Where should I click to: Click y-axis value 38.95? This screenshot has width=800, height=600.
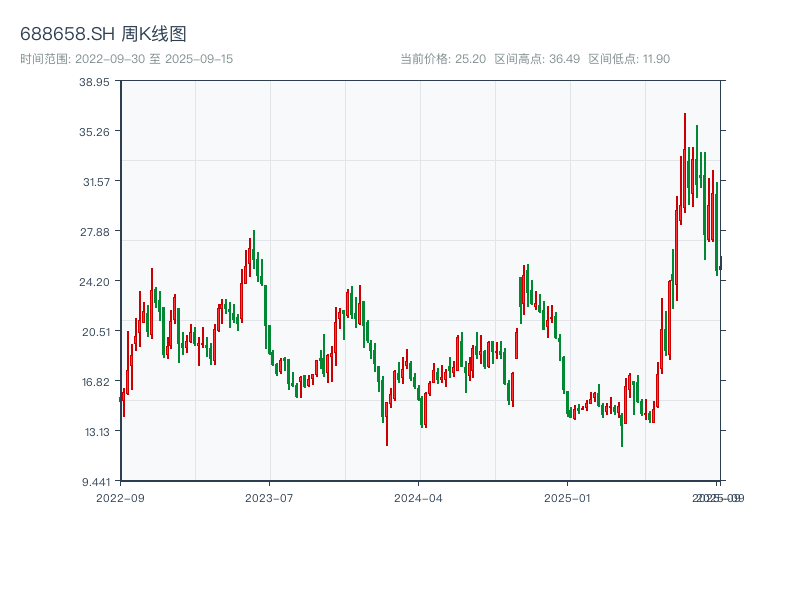pyautogui.click(x=94, y=82)
